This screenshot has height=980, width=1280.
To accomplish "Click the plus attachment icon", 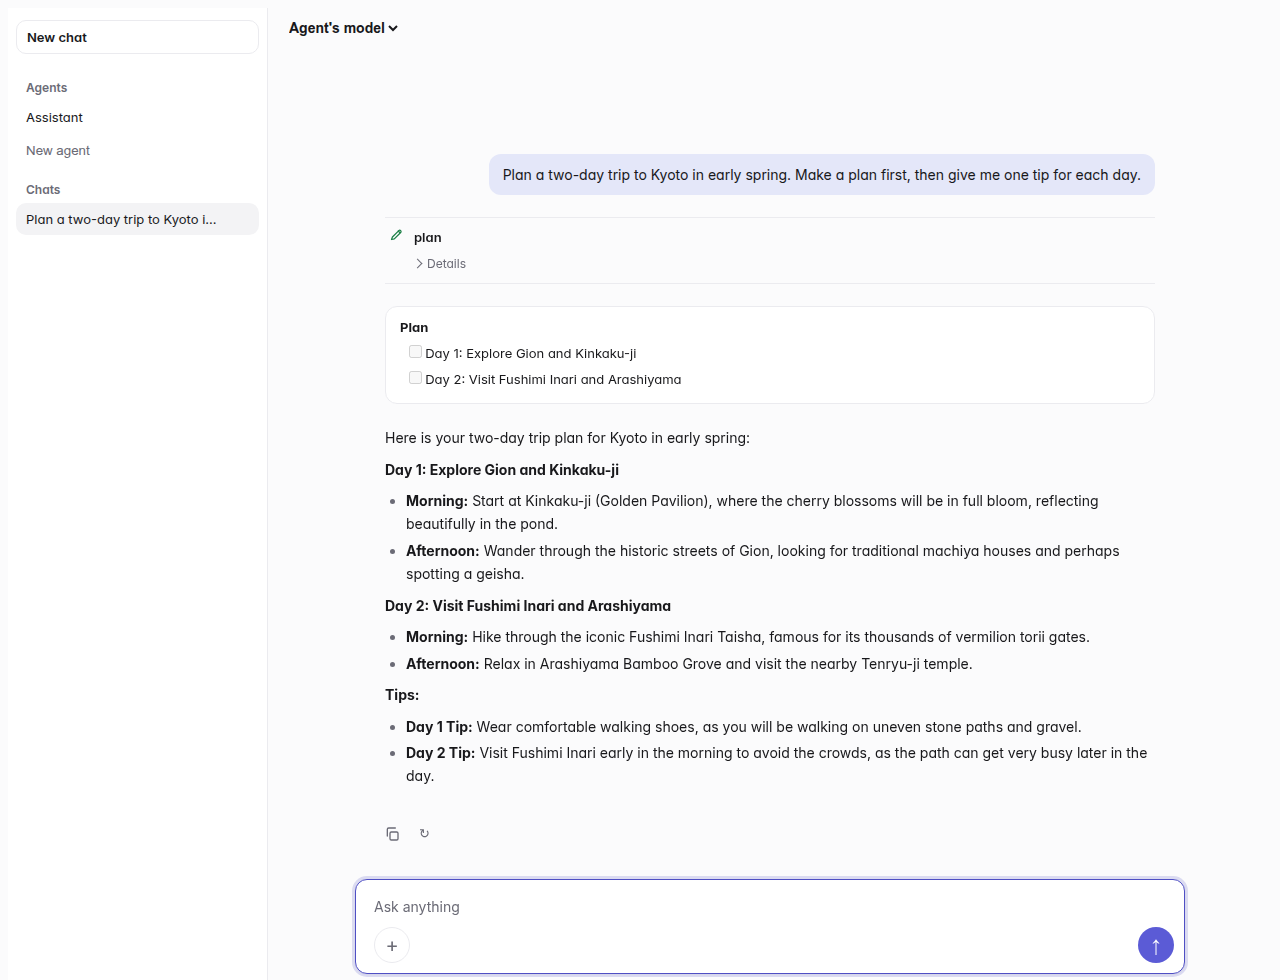I will (392, 946).
